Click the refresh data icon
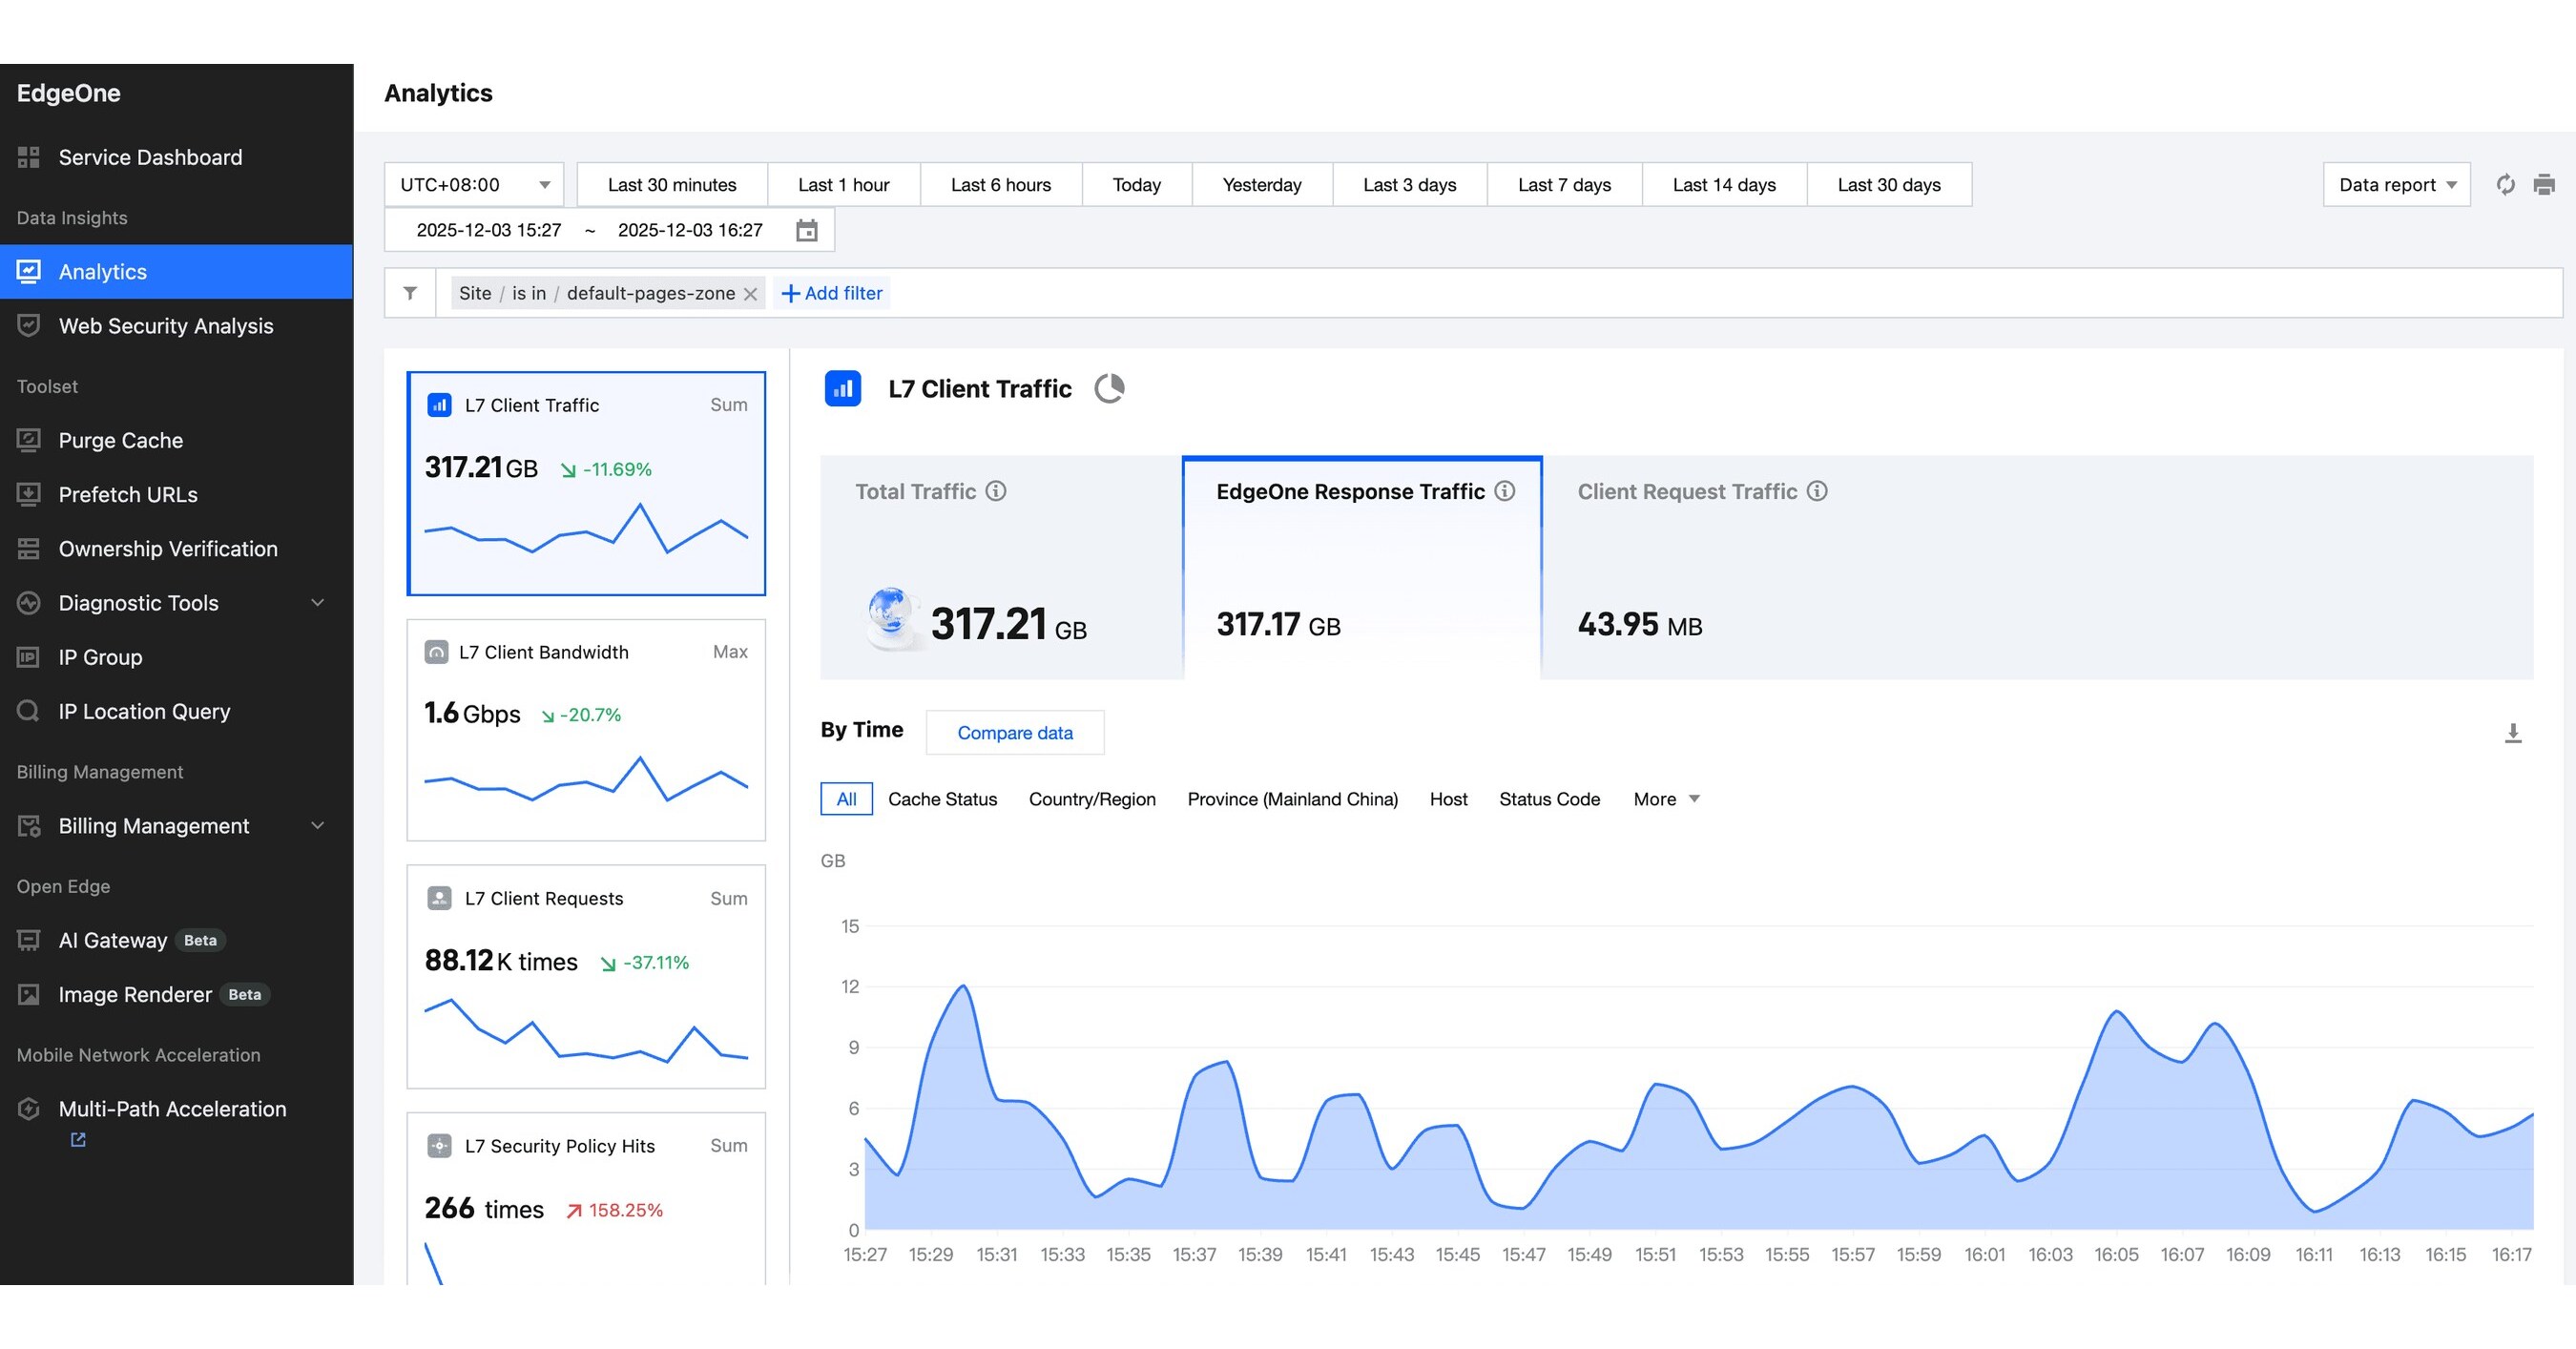Viewport: 2576px width, 1349px height. click(2505, 185)
